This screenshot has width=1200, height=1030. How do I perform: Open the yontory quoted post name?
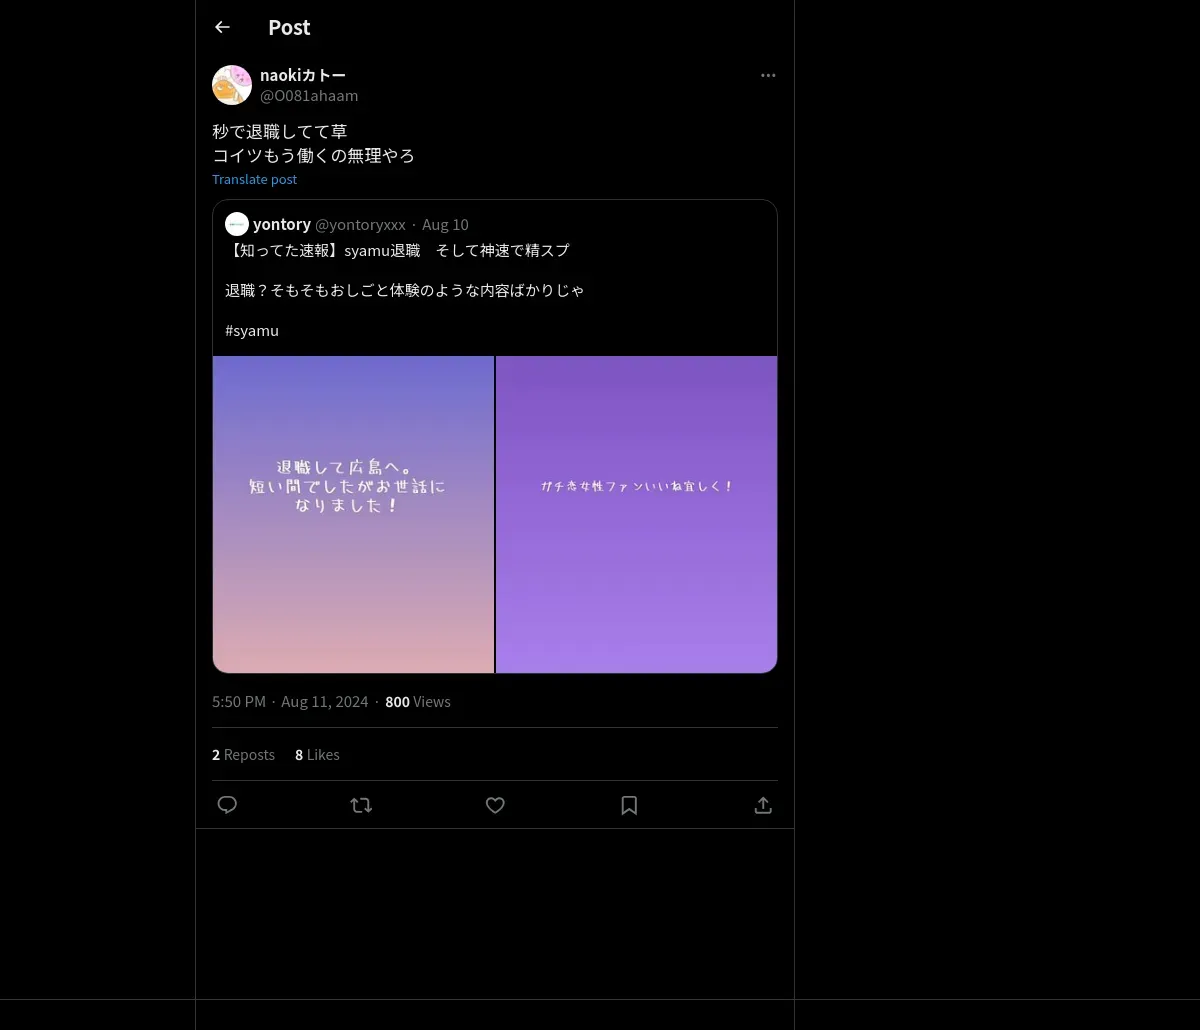pyautogui.click(x=282, y=224)
